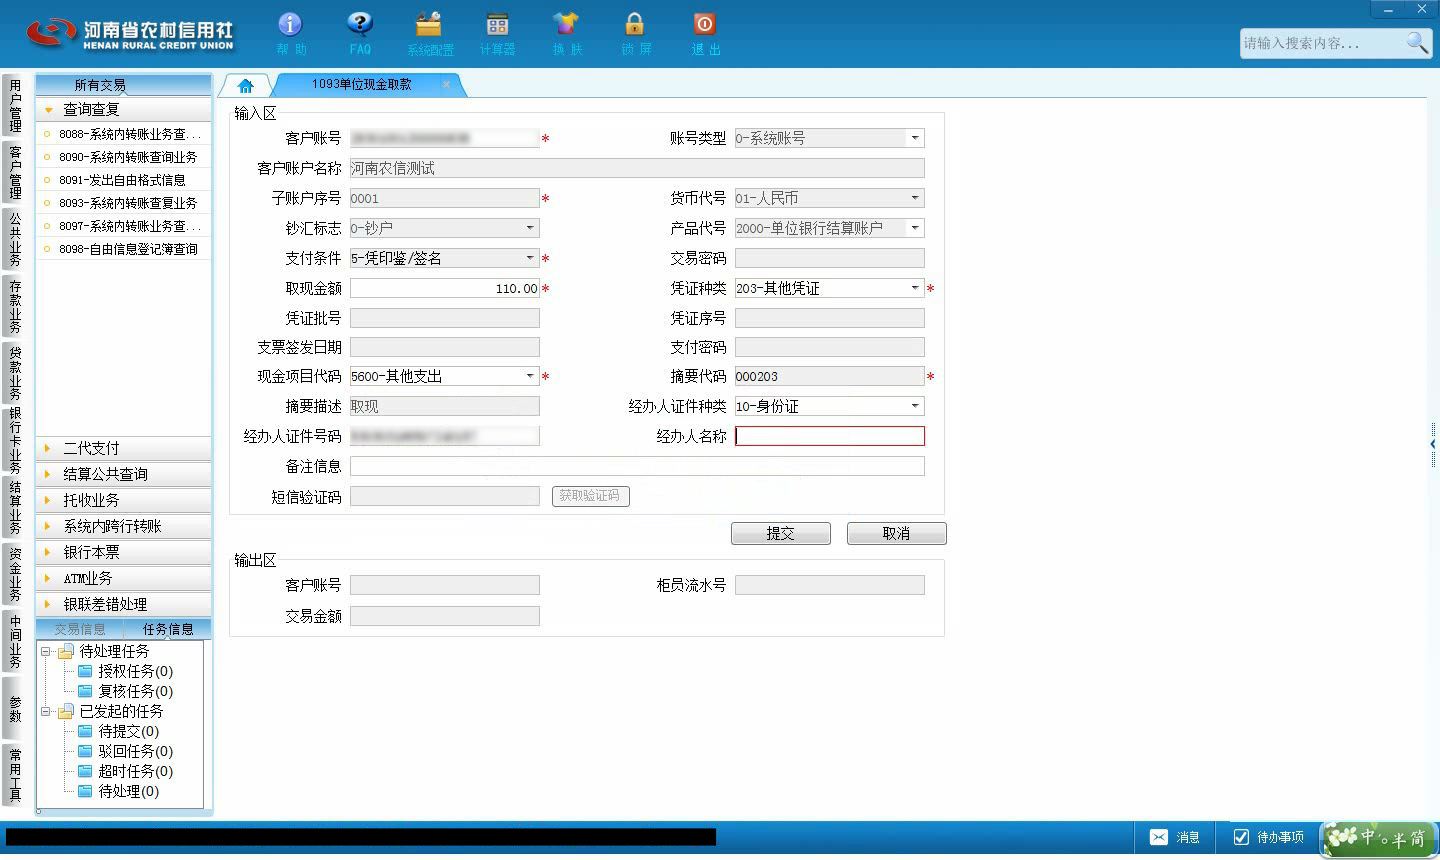Viewport: 1440px width, 860px height.
Task: Go to the home tab icon
Action: pos(246,86)
